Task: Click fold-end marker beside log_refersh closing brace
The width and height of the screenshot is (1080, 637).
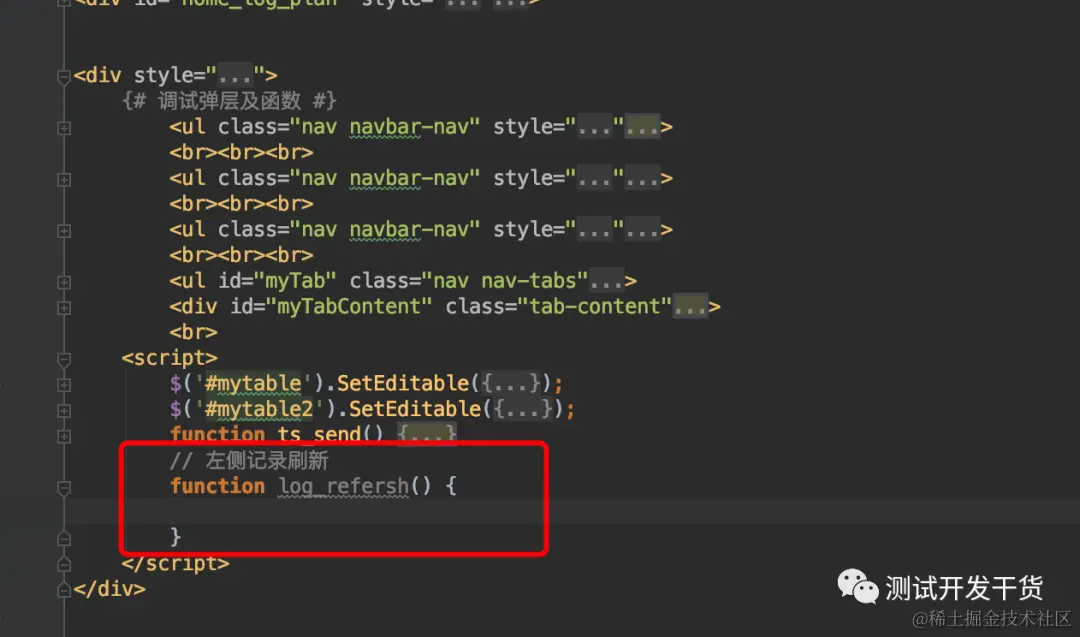Action: 63,539
